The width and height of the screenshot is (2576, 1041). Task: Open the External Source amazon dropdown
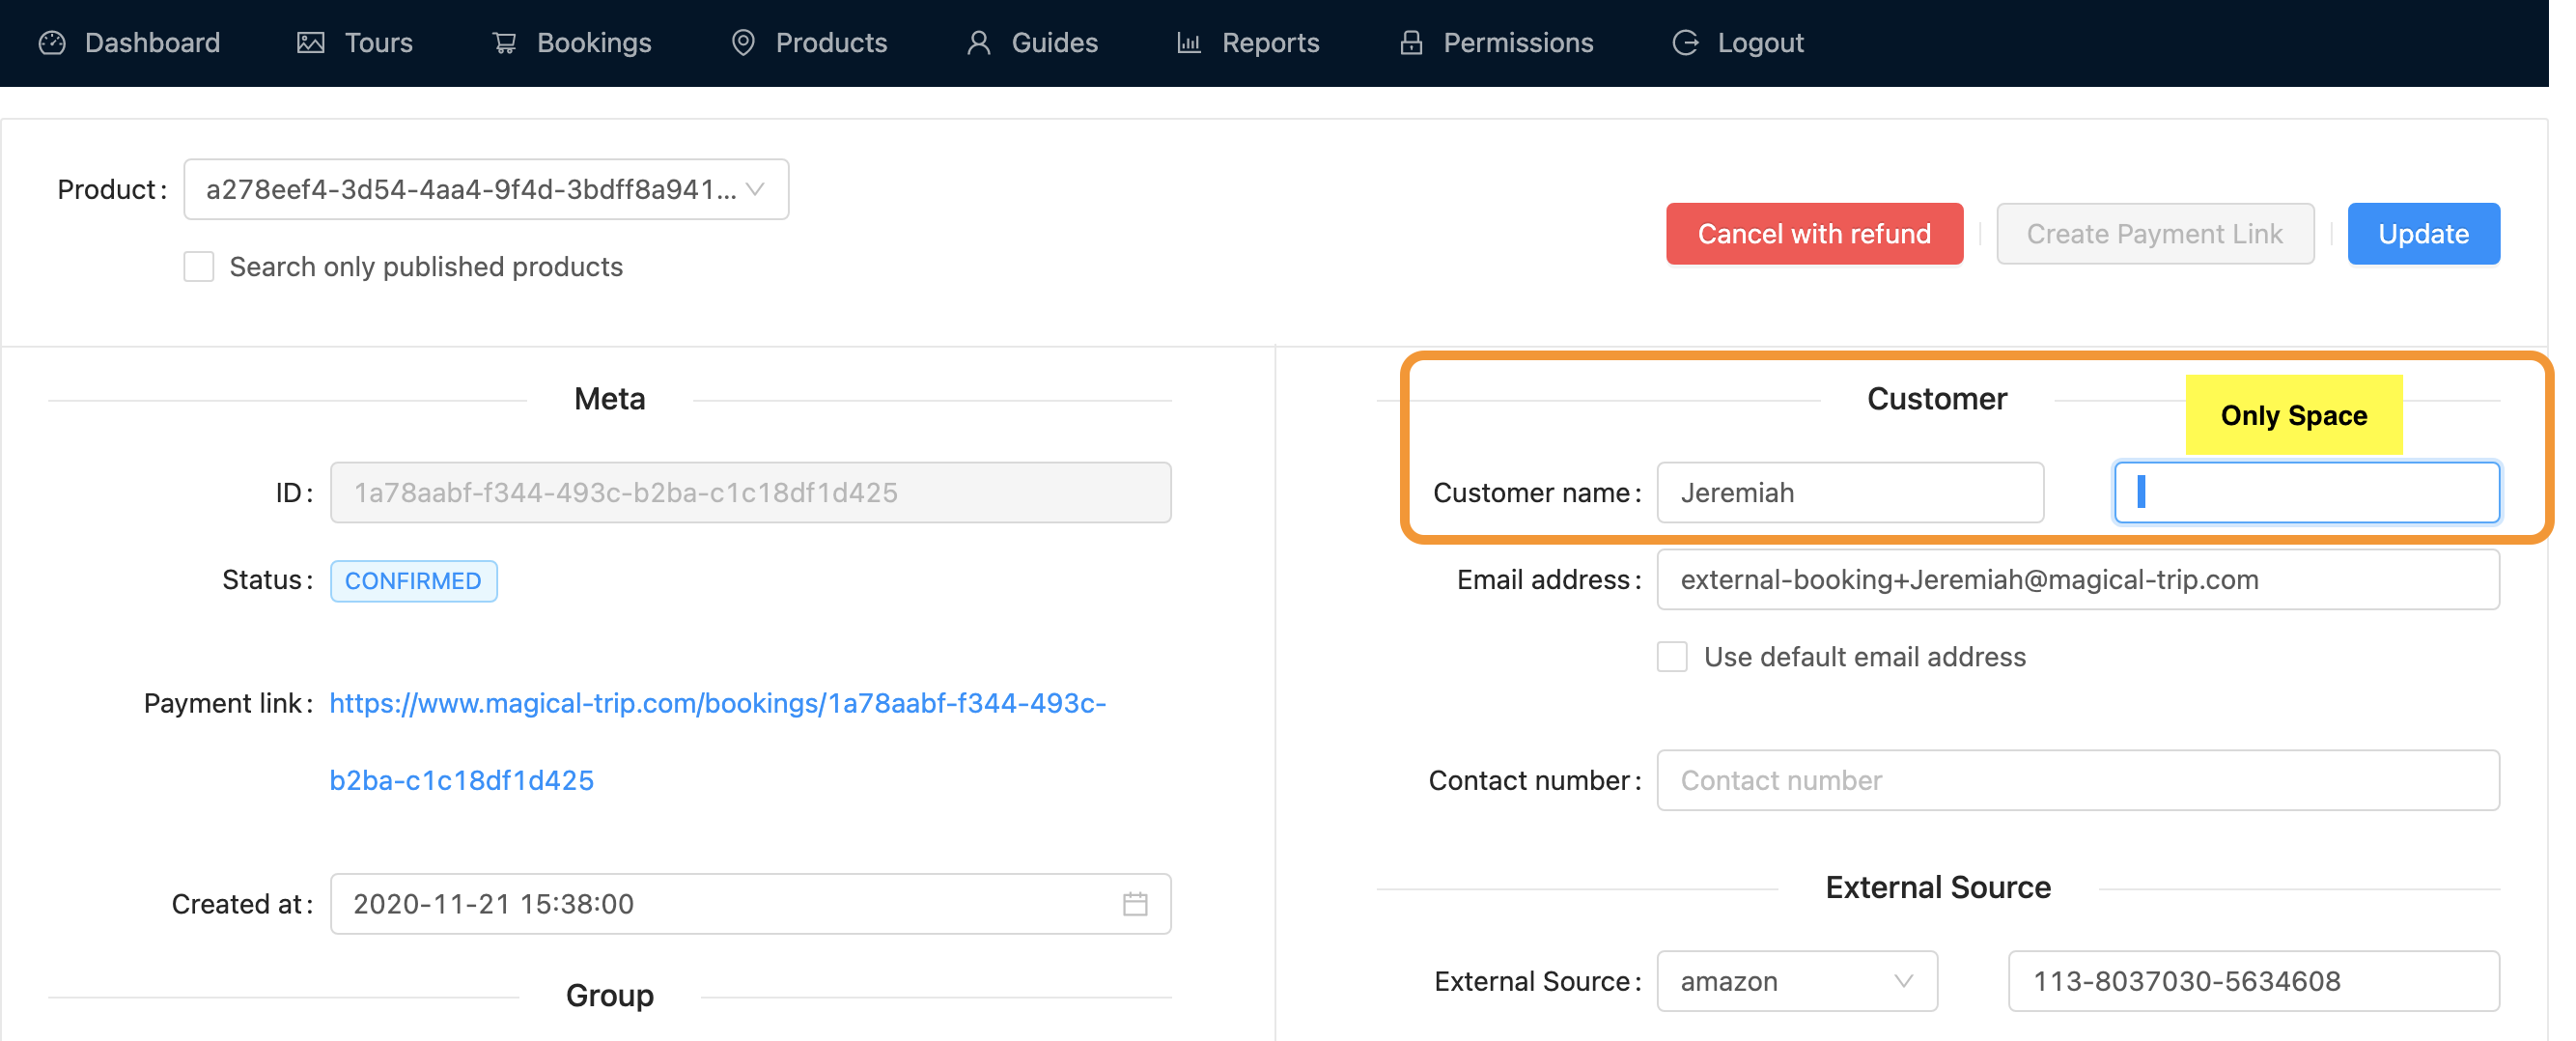pyautogui.click(x=1797, y=981)
